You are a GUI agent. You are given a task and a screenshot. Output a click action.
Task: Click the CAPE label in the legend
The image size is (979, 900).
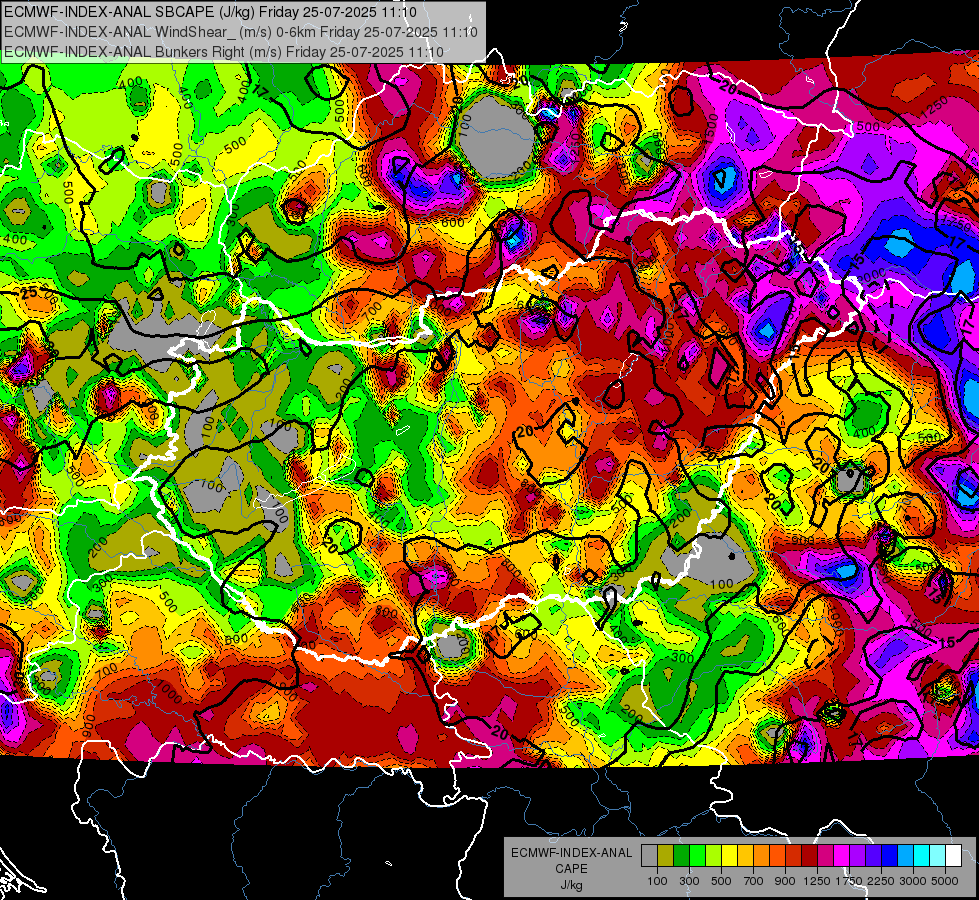pos(572,868)
